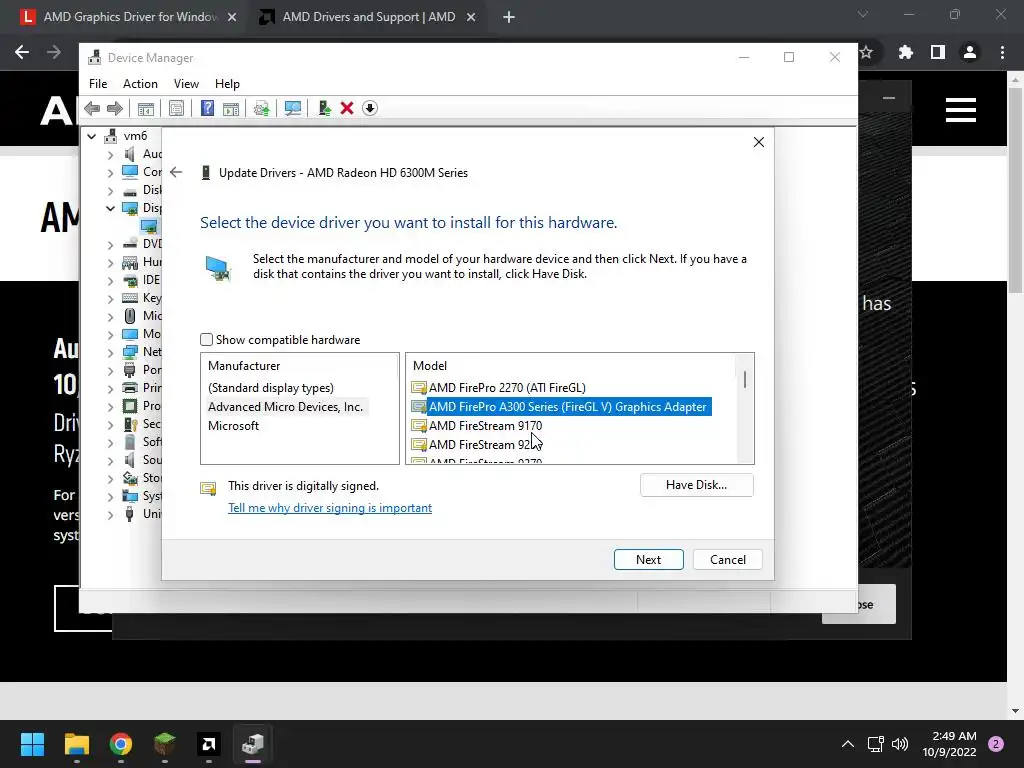
Task: Click the Have Disk... button
Action: [696, 485]
